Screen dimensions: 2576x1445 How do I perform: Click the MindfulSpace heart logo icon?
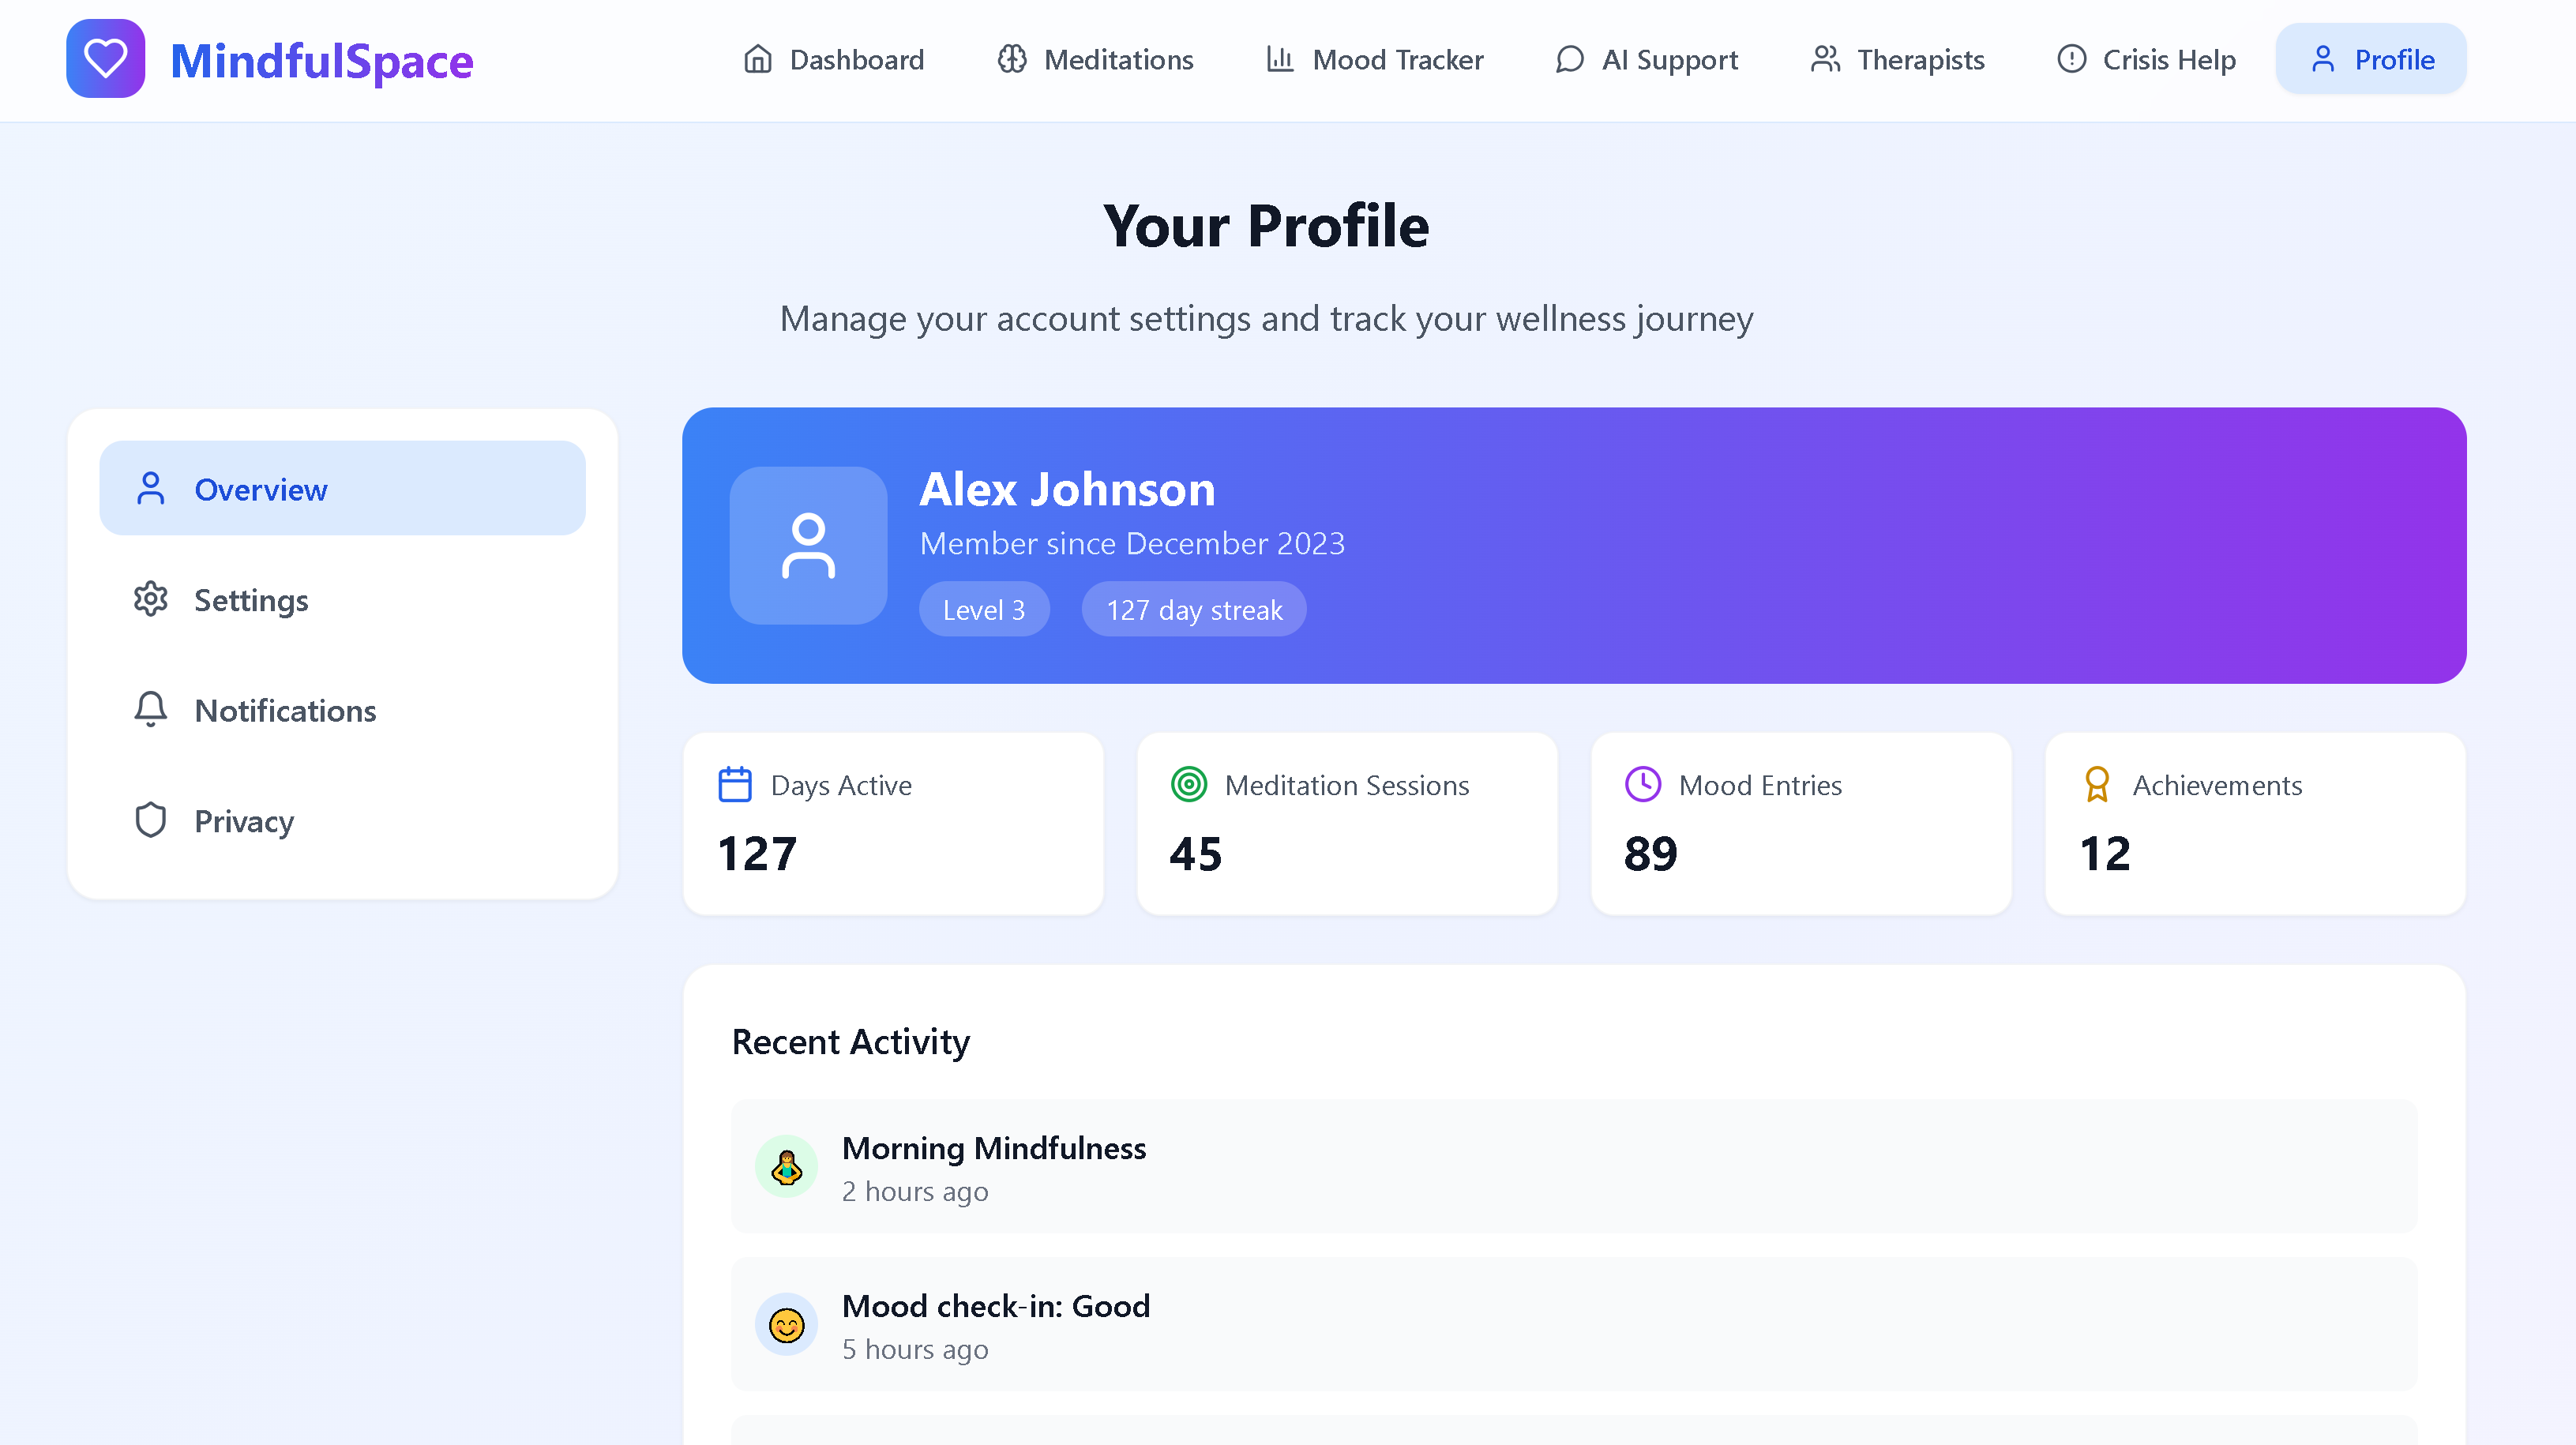(105, 59)
